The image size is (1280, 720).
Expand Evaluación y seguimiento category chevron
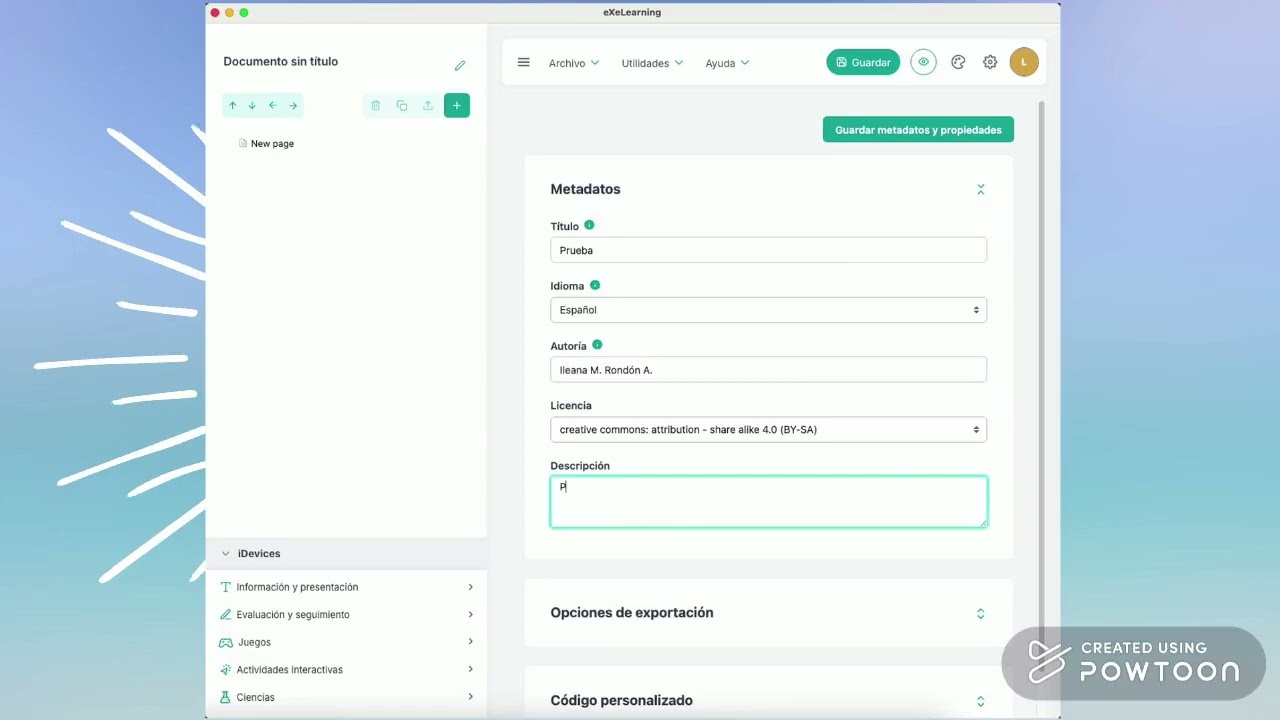point(470,614)
